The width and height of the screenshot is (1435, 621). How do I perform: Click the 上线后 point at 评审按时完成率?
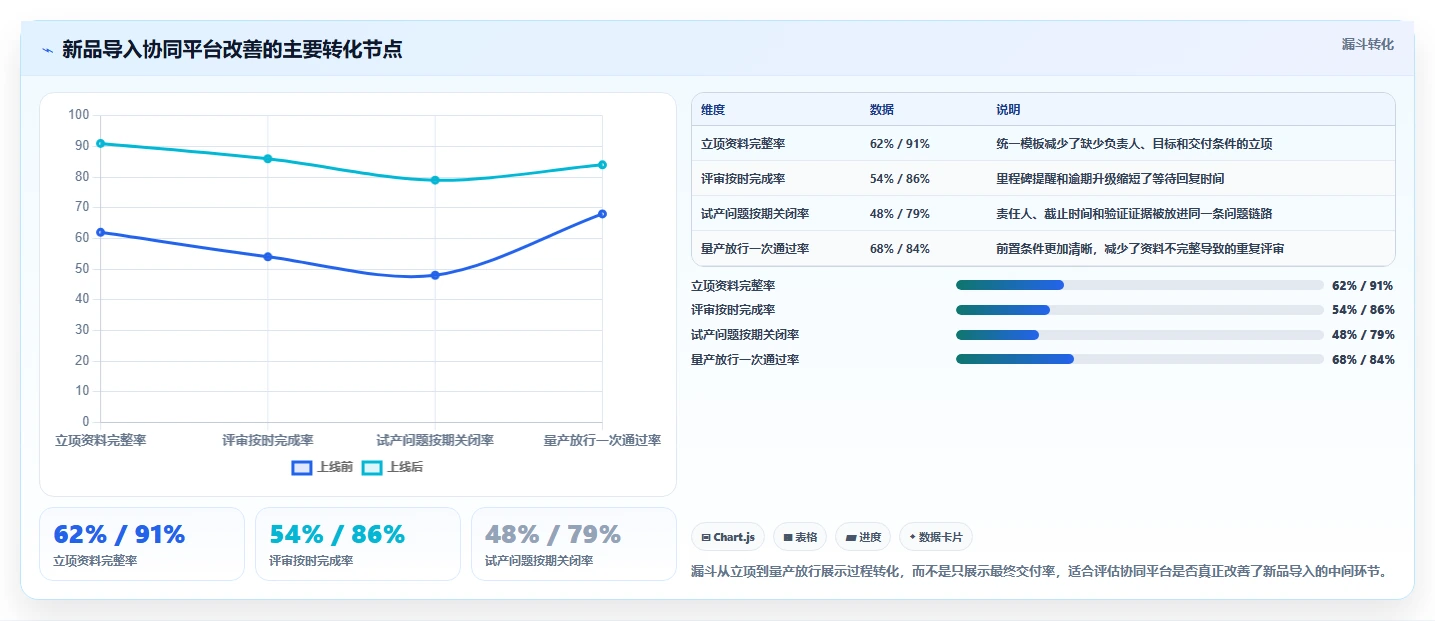tap(267, 158)
